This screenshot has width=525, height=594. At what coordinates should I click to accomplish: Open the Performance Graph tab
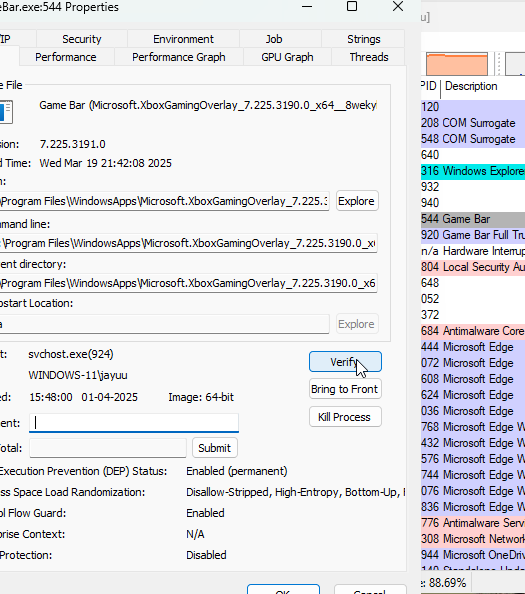click(178, 57)
